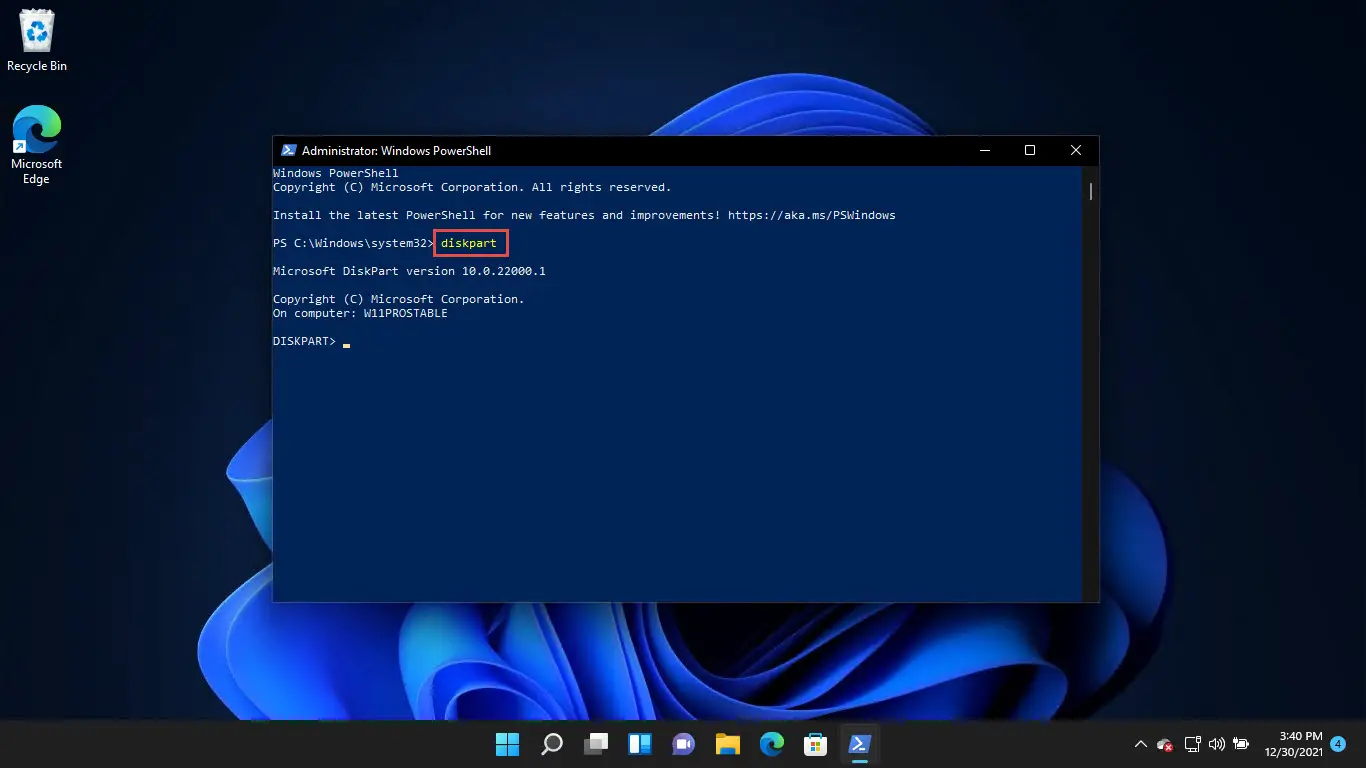
Task: Click the https://aka.ms/PSWindows URL text
Action: pos(812,215)
